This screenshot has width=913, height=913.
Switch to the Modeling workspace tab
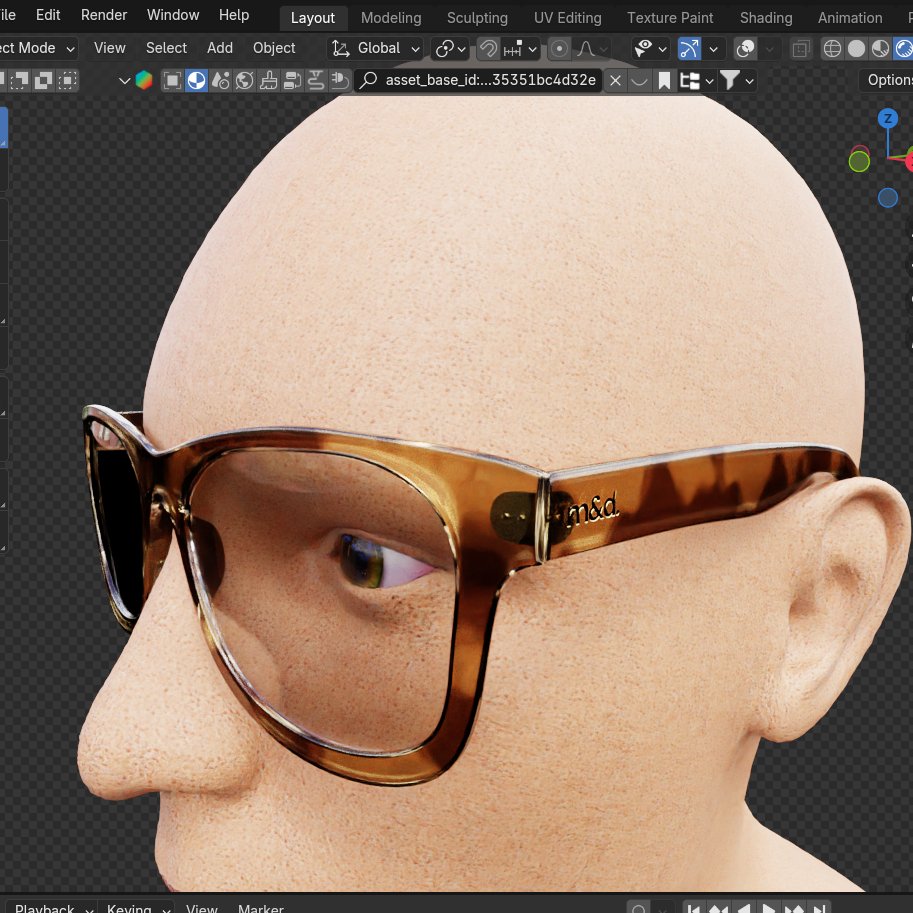pos(391,18)
